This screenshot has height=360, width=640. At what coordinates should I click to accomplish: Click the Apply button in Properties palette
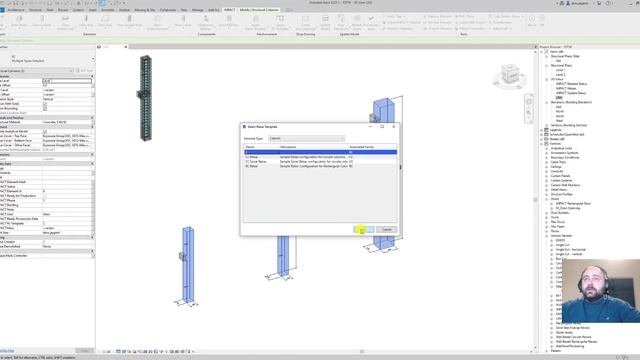(84, 351)
